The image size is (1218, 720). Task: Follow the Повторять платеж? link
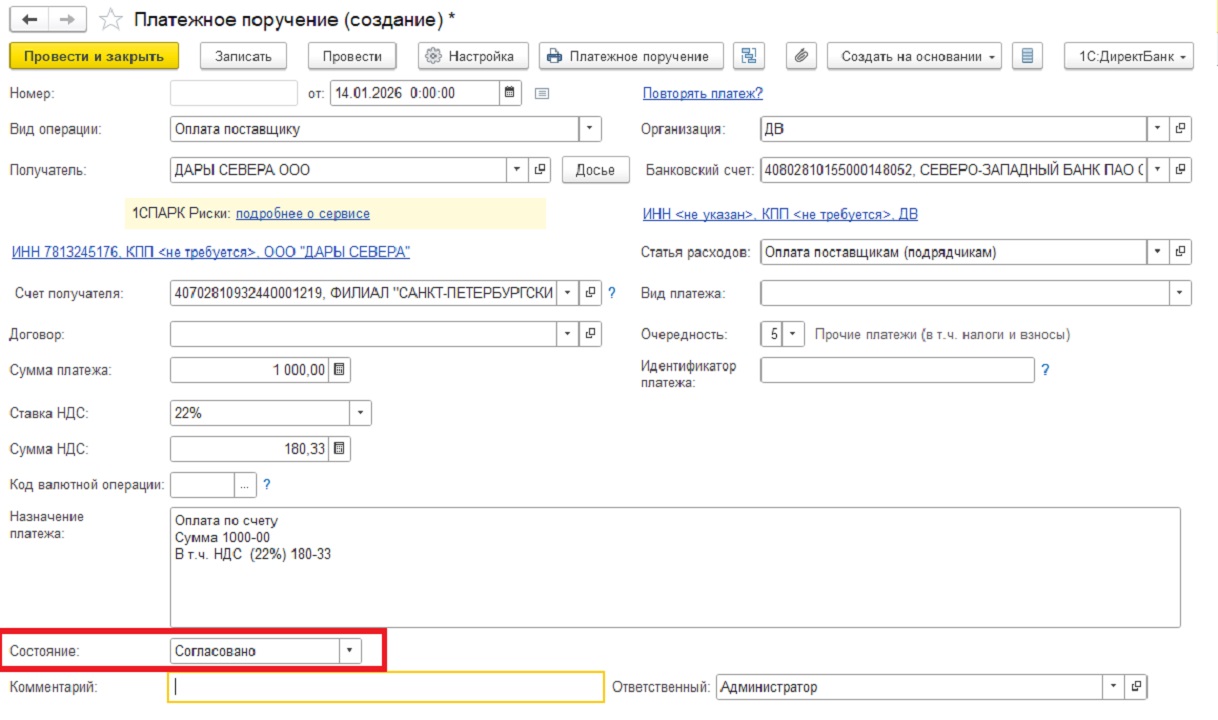[x=703, y=93]
